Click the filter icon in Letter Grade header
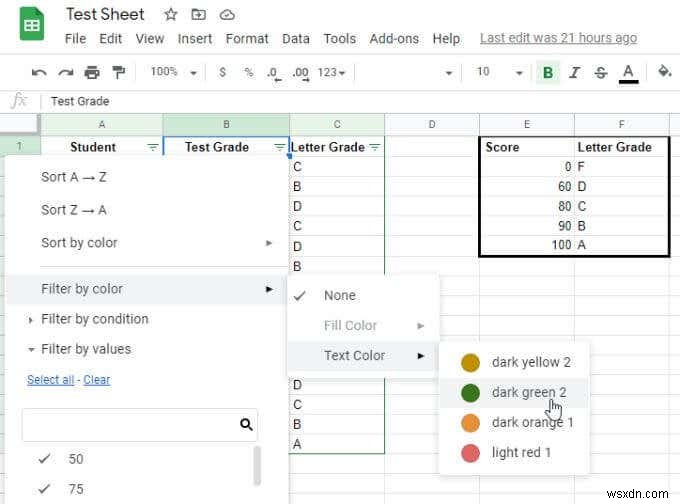 [375, 147]
